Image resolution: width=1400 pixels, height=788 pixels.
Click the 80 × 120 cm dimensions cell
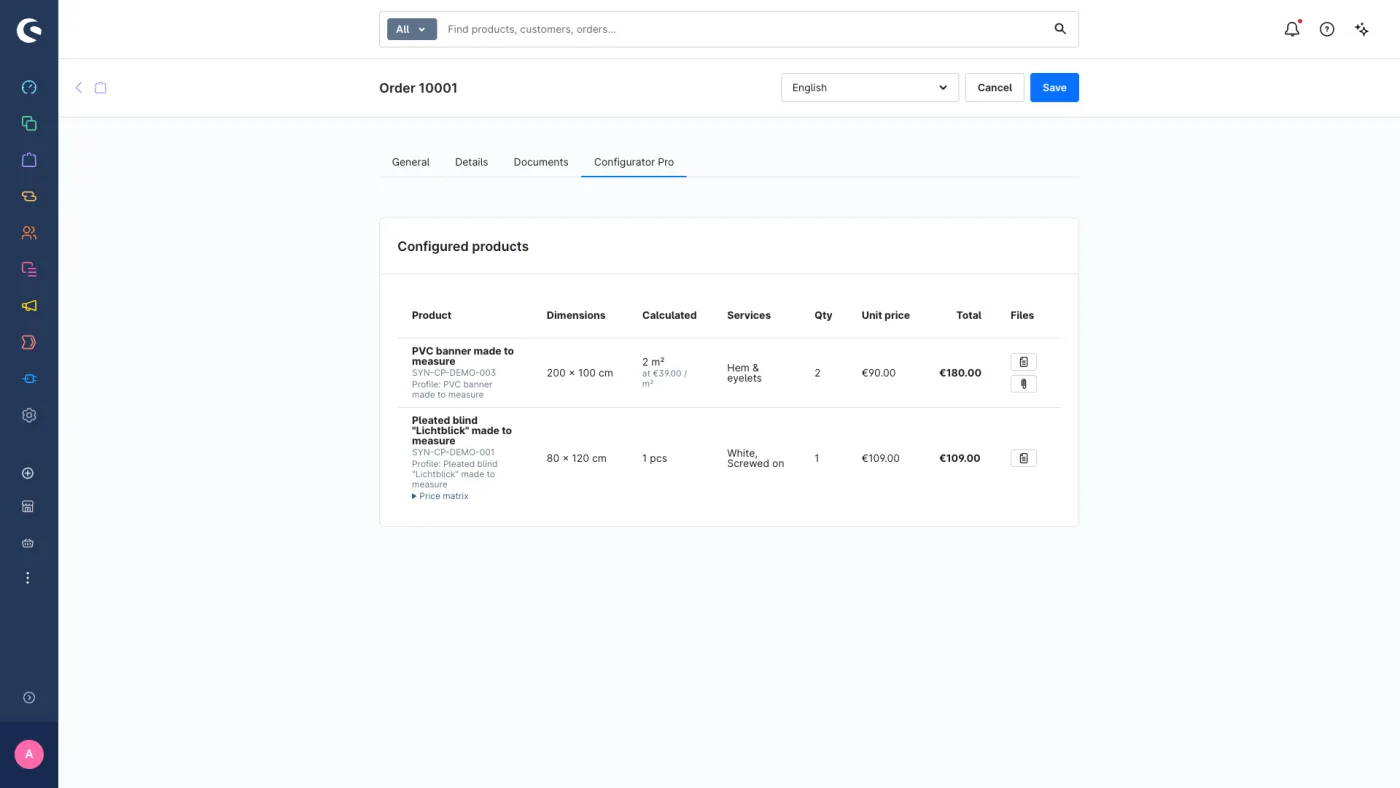577,458
